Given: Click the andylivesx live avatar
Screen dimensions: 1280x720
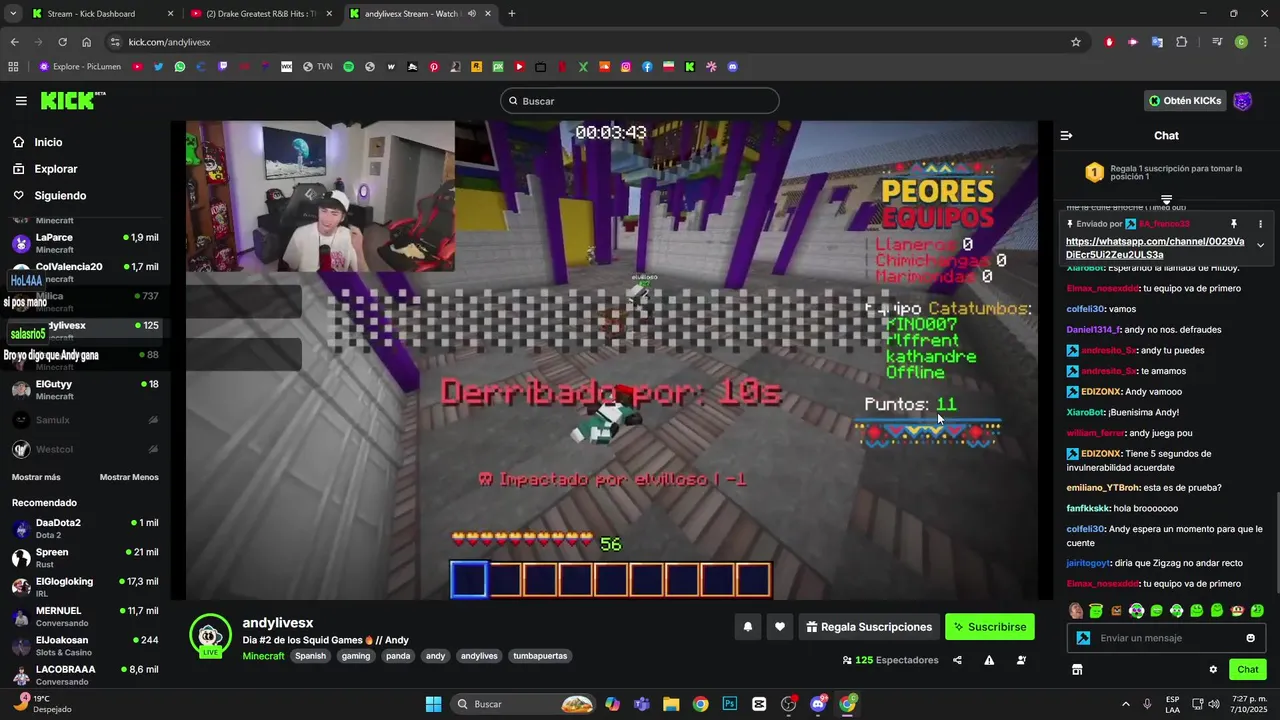Looking at the screenshot, I should coord(210,636).
